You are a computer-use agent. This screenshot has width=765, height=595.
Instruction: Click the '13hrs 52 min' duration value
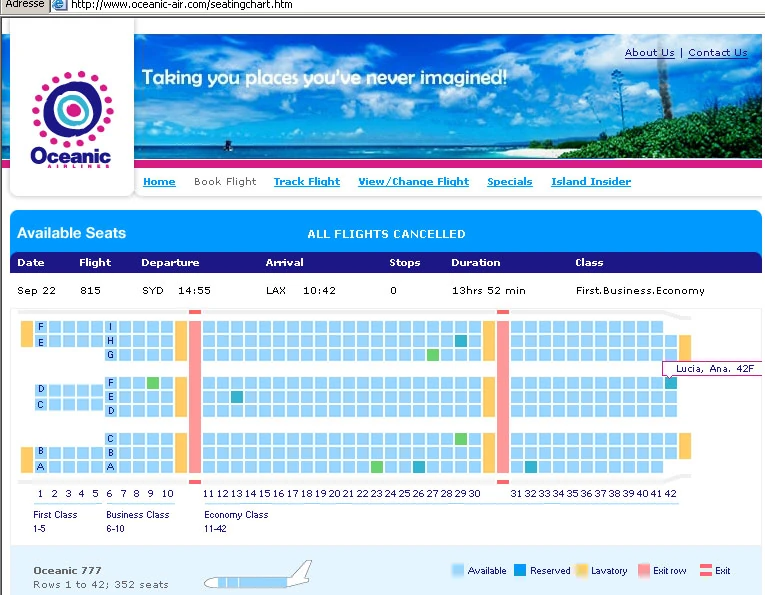pos(489,291)
